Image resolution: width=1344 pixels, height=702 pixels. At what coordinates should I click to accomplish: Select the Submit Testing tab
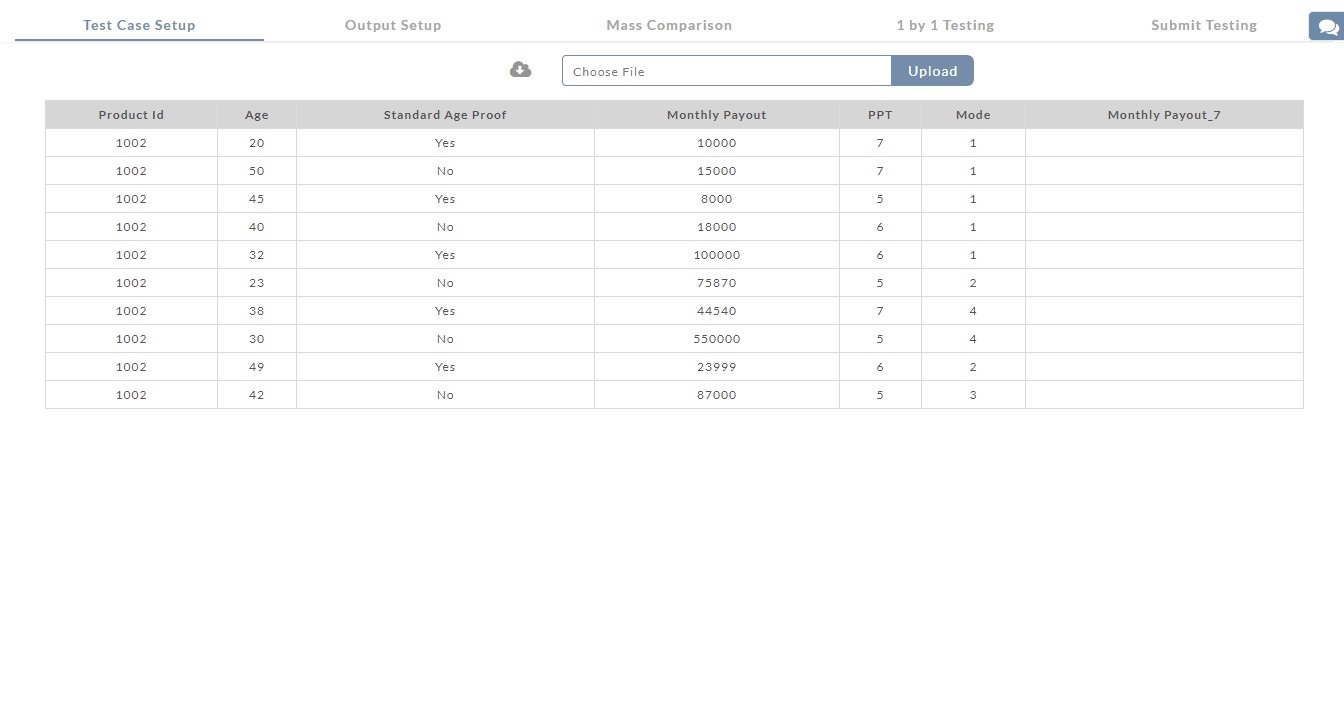[1204, 25]
